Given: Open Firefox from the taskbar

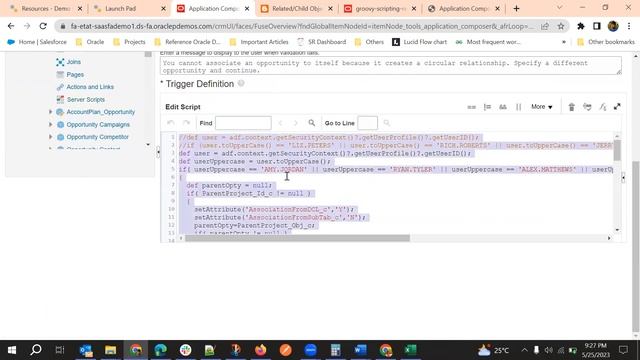Looking at the screenshot, I should point(261,350).
